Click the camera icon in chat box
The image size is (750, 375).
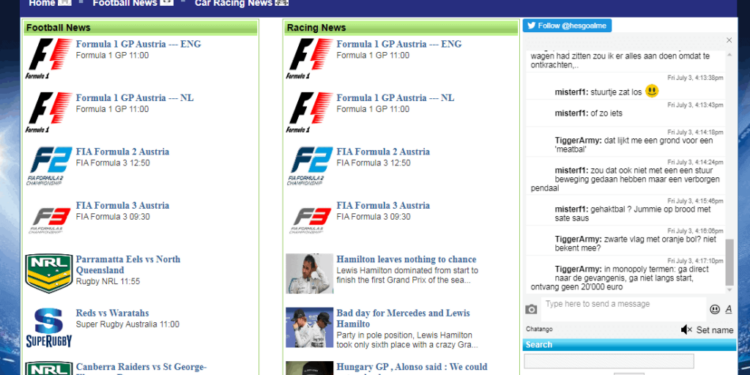pos(531,309)
